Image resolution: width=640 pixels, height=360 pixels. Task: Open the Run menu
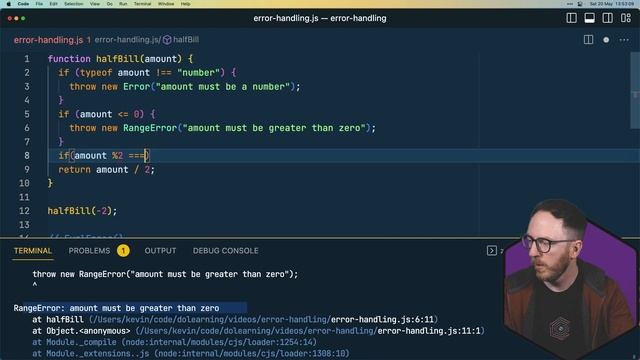(123, 4)
